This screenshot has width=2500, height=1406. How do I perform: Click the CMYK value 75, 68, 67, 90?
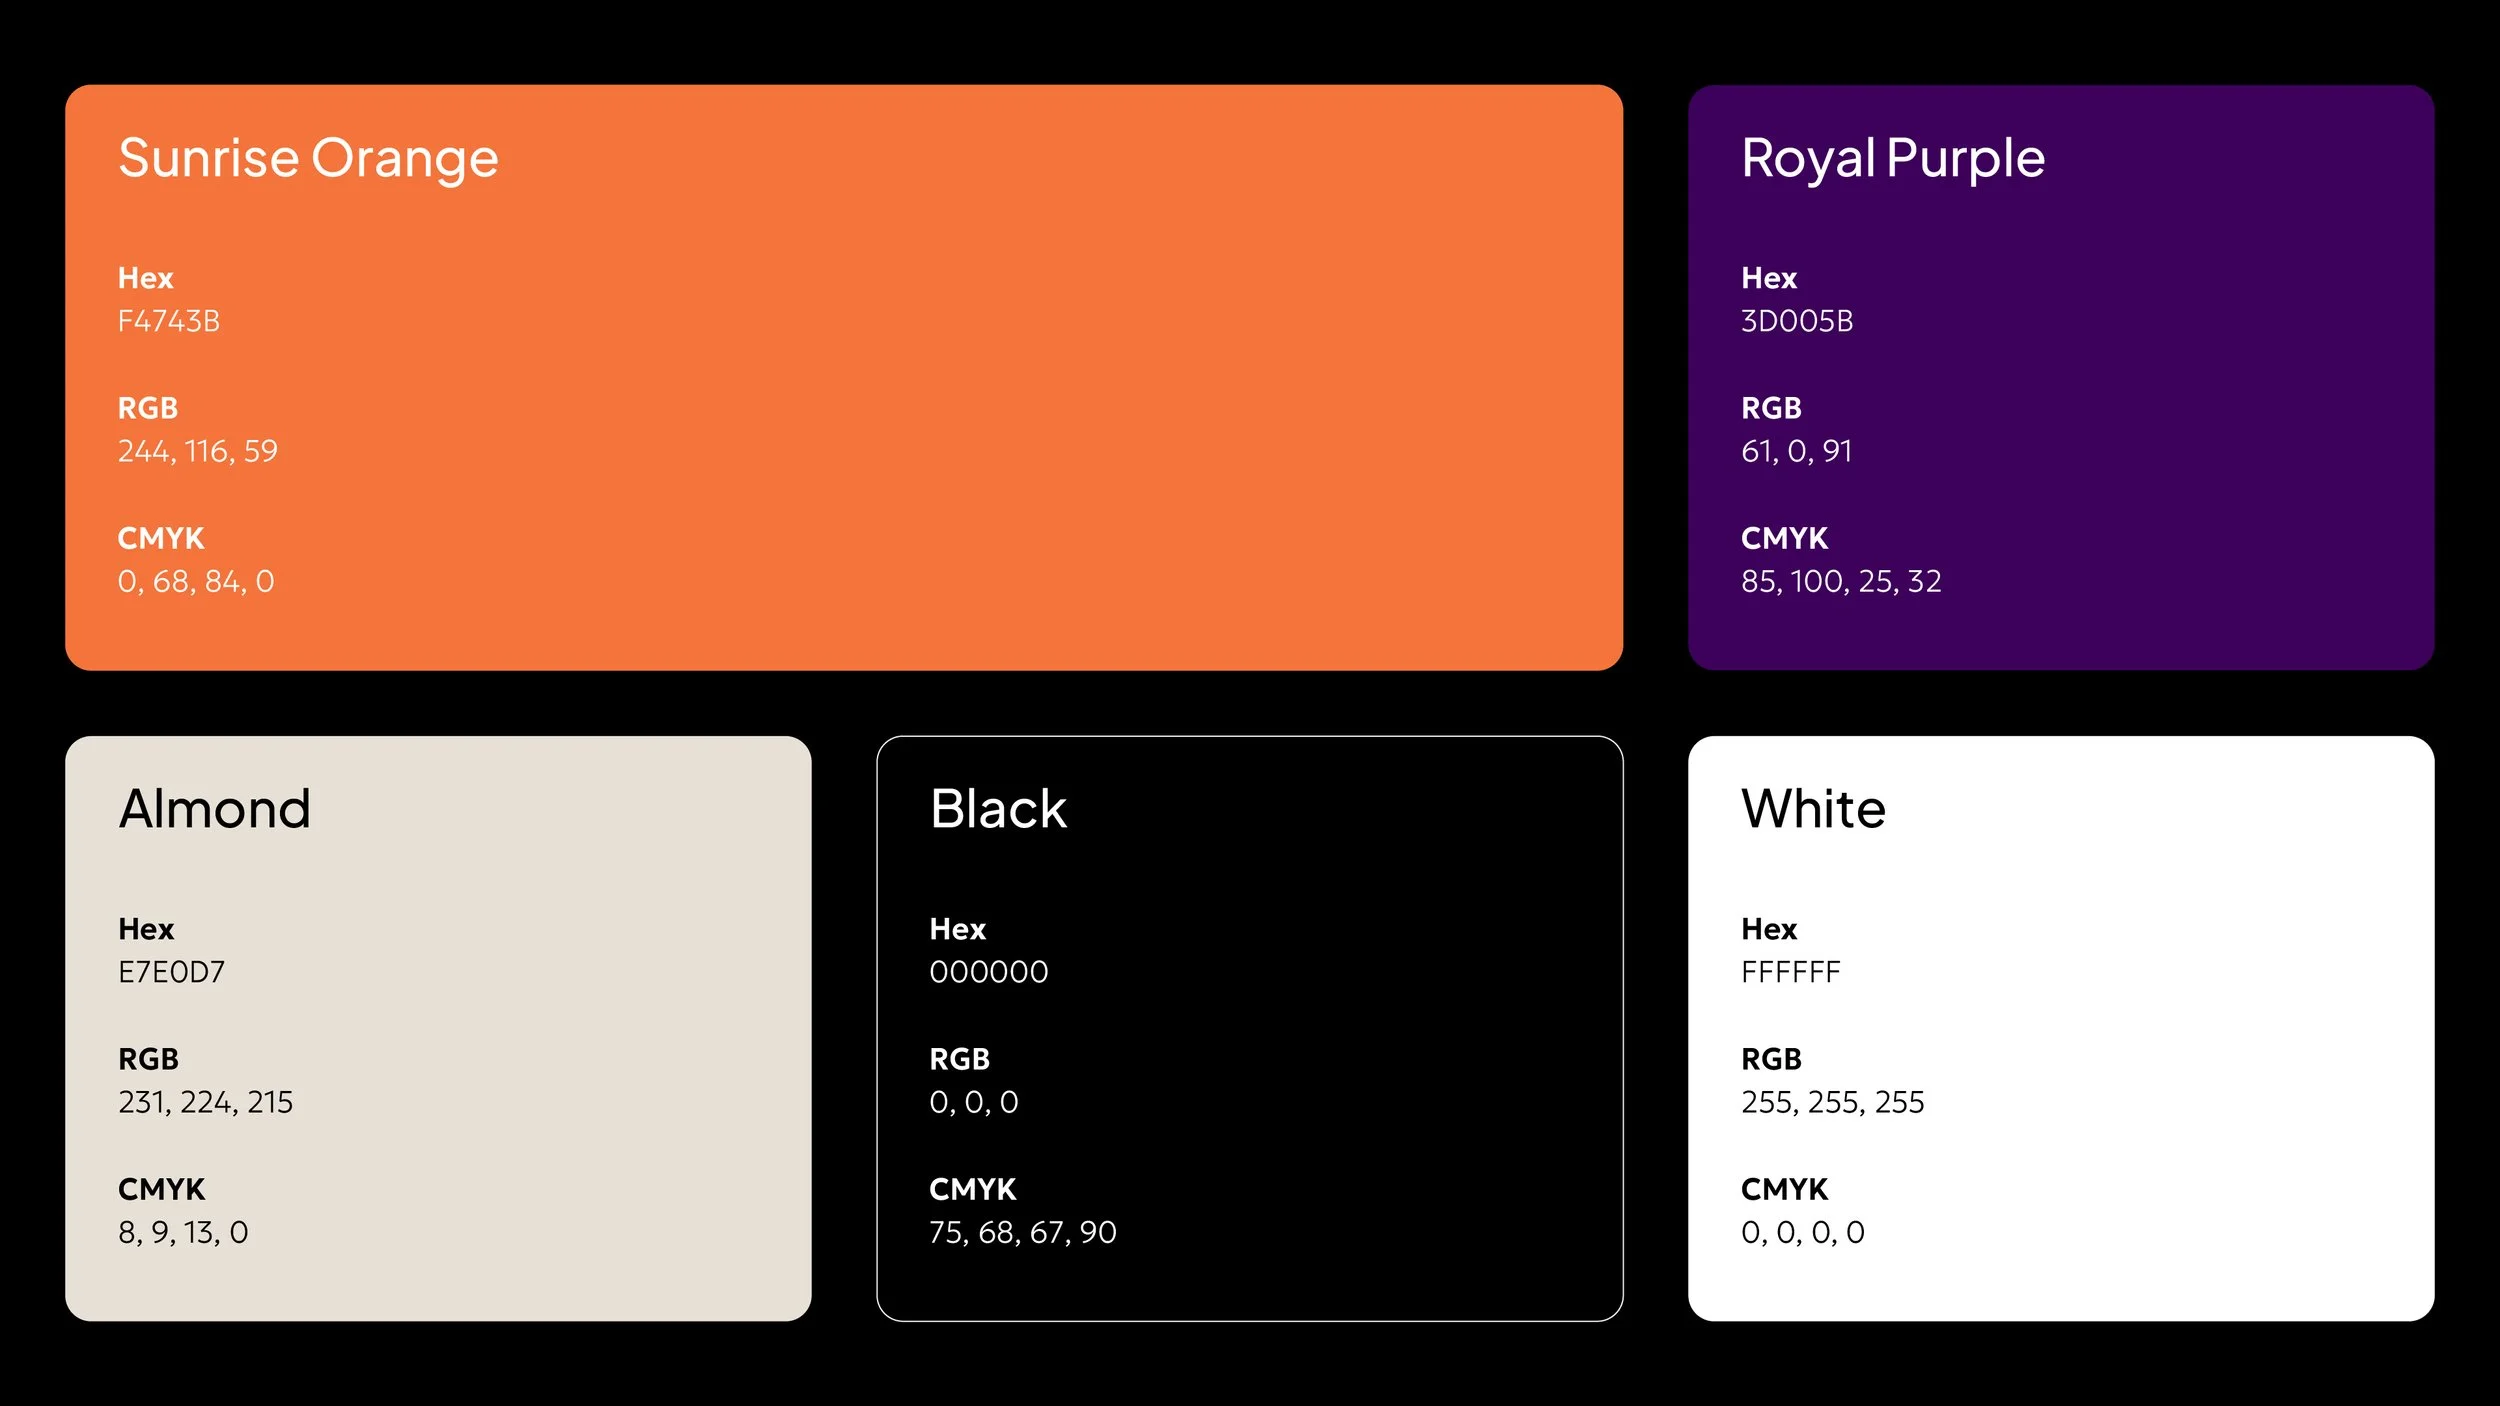pyautogui.click(x=1023, y=1232)
